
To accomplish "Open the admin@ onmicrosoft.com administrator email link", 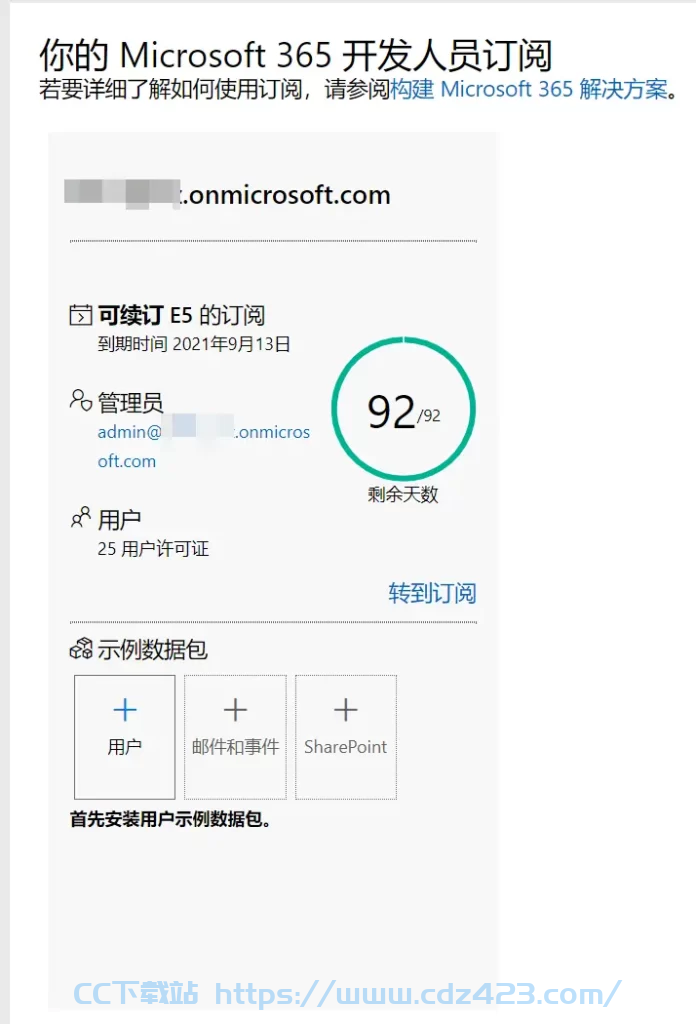I will (204, 446).
